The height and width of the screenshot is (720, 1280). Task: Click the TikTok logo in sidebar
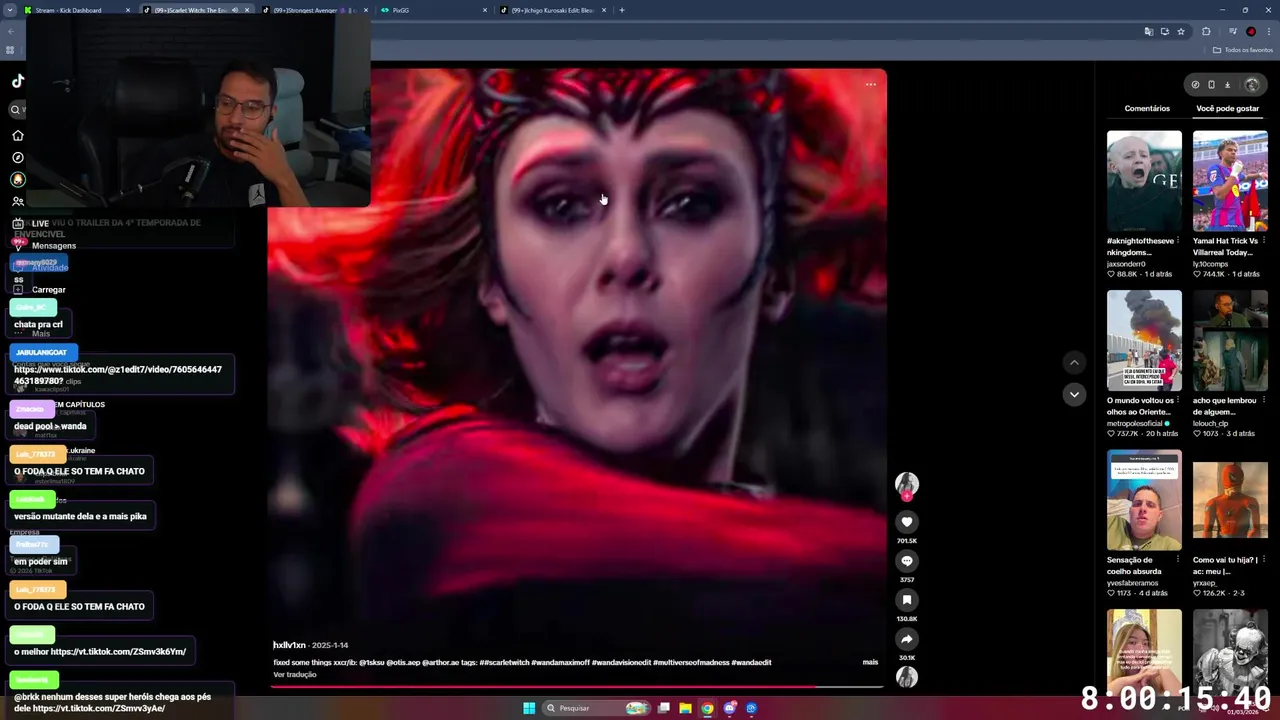[18, 81]
